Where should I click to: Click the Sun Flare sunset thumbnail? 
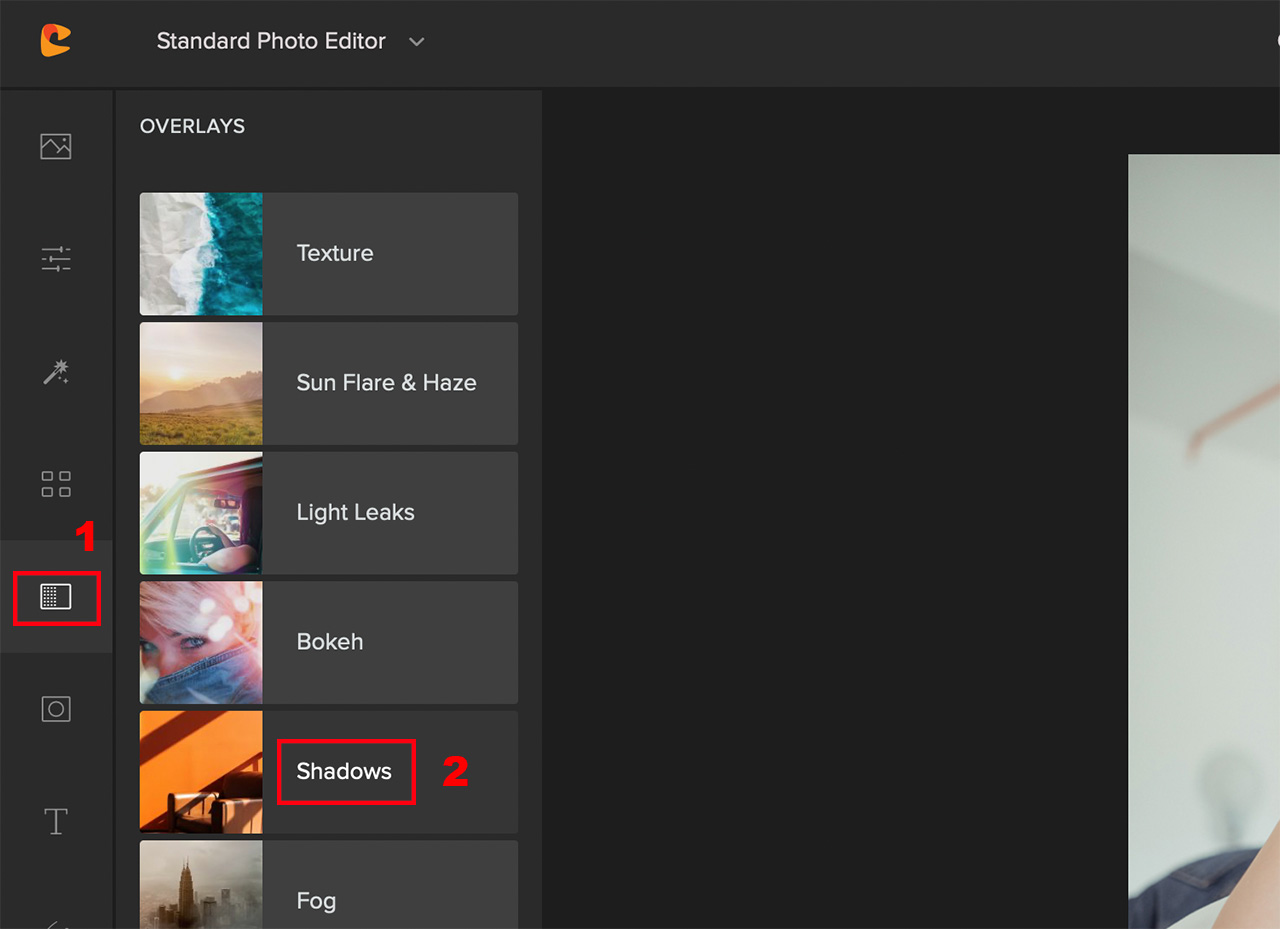[201, 383]
